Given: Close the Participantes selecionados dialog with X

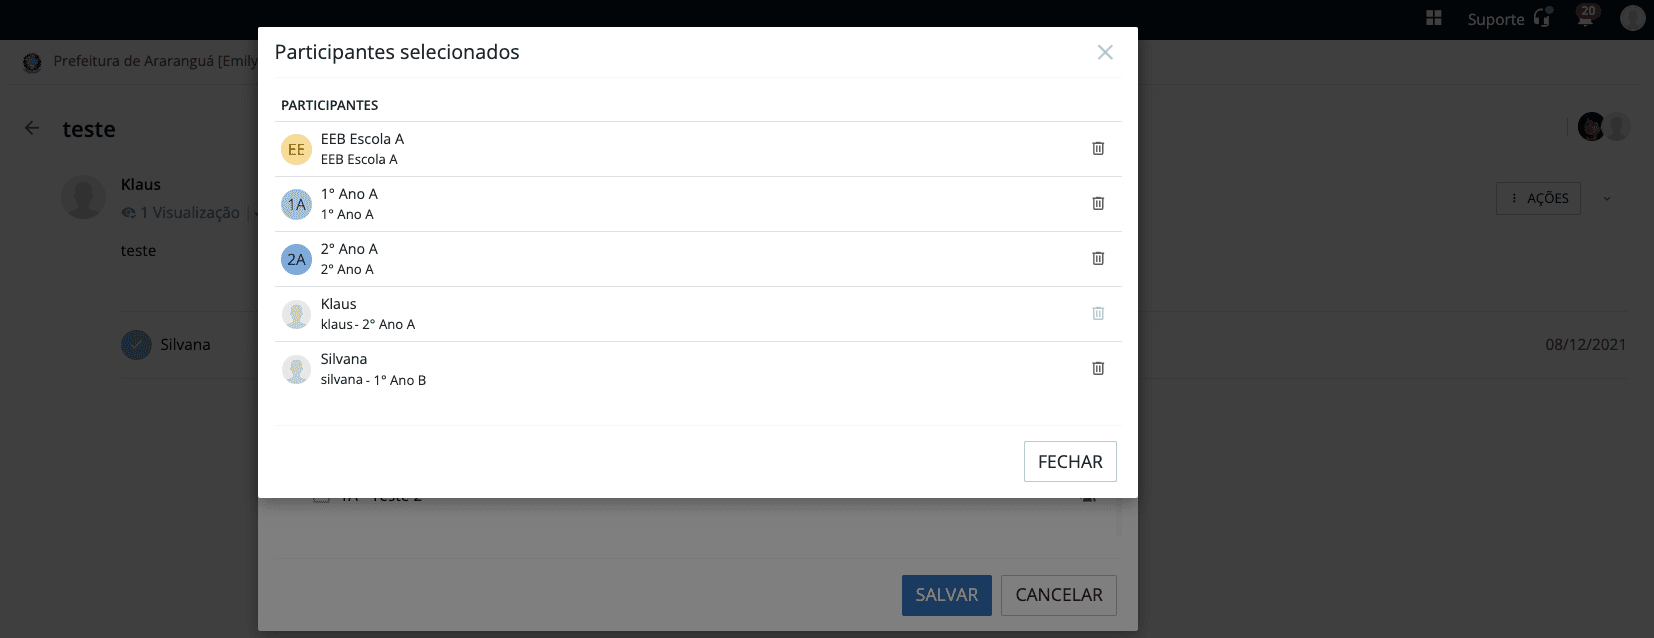Looking at the screenshot, I should click(1105, 52).
